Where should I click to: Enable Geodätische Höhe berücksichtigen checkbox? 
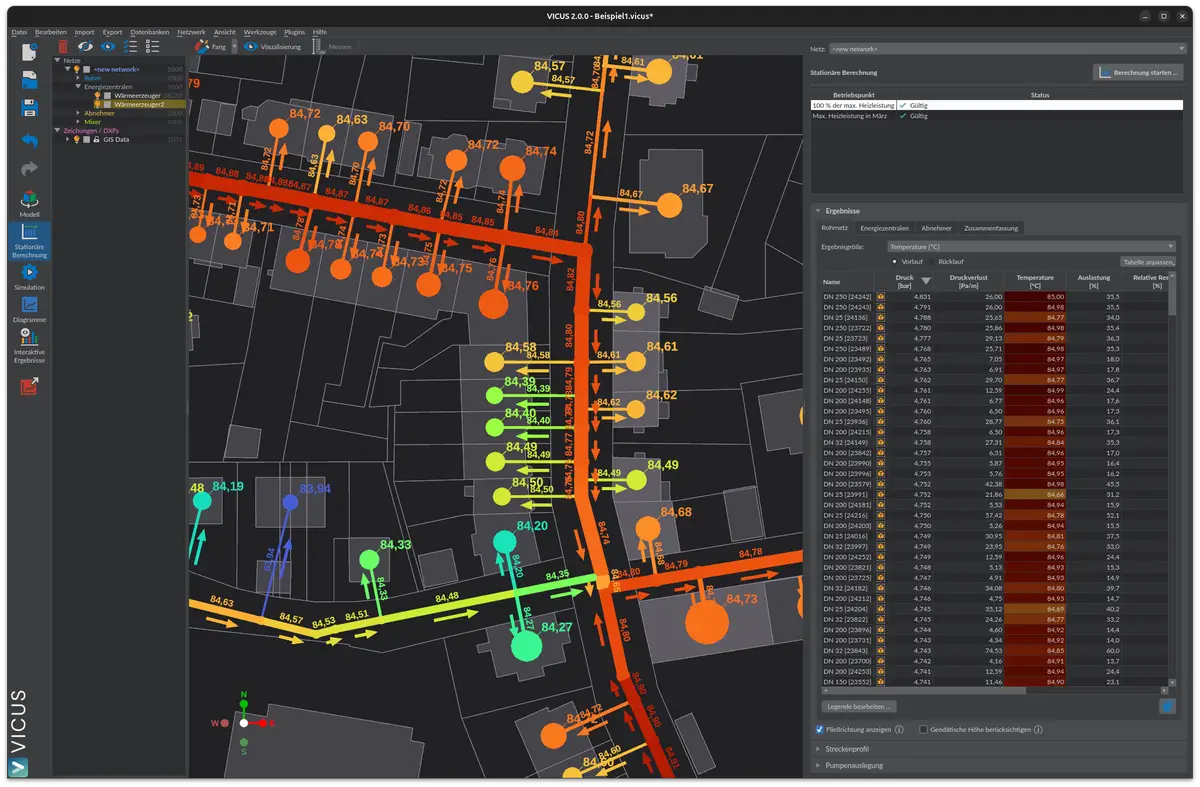(x=924, y=730)
